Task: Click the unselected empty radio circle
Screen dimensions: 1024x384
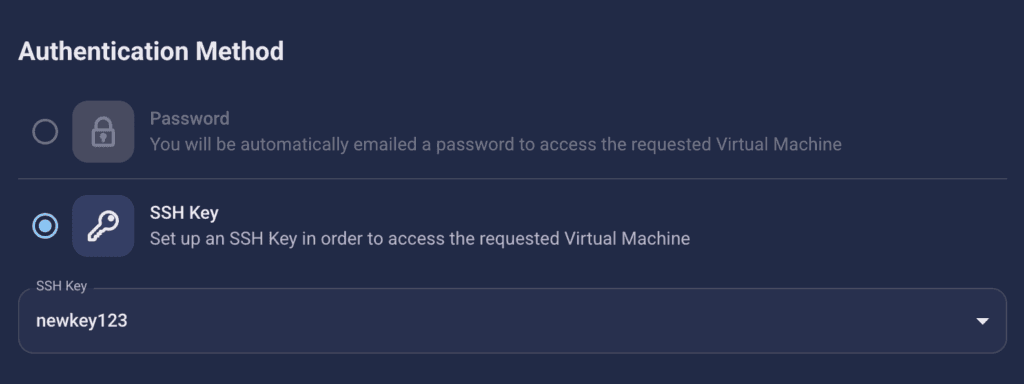Action: point(45,132)
